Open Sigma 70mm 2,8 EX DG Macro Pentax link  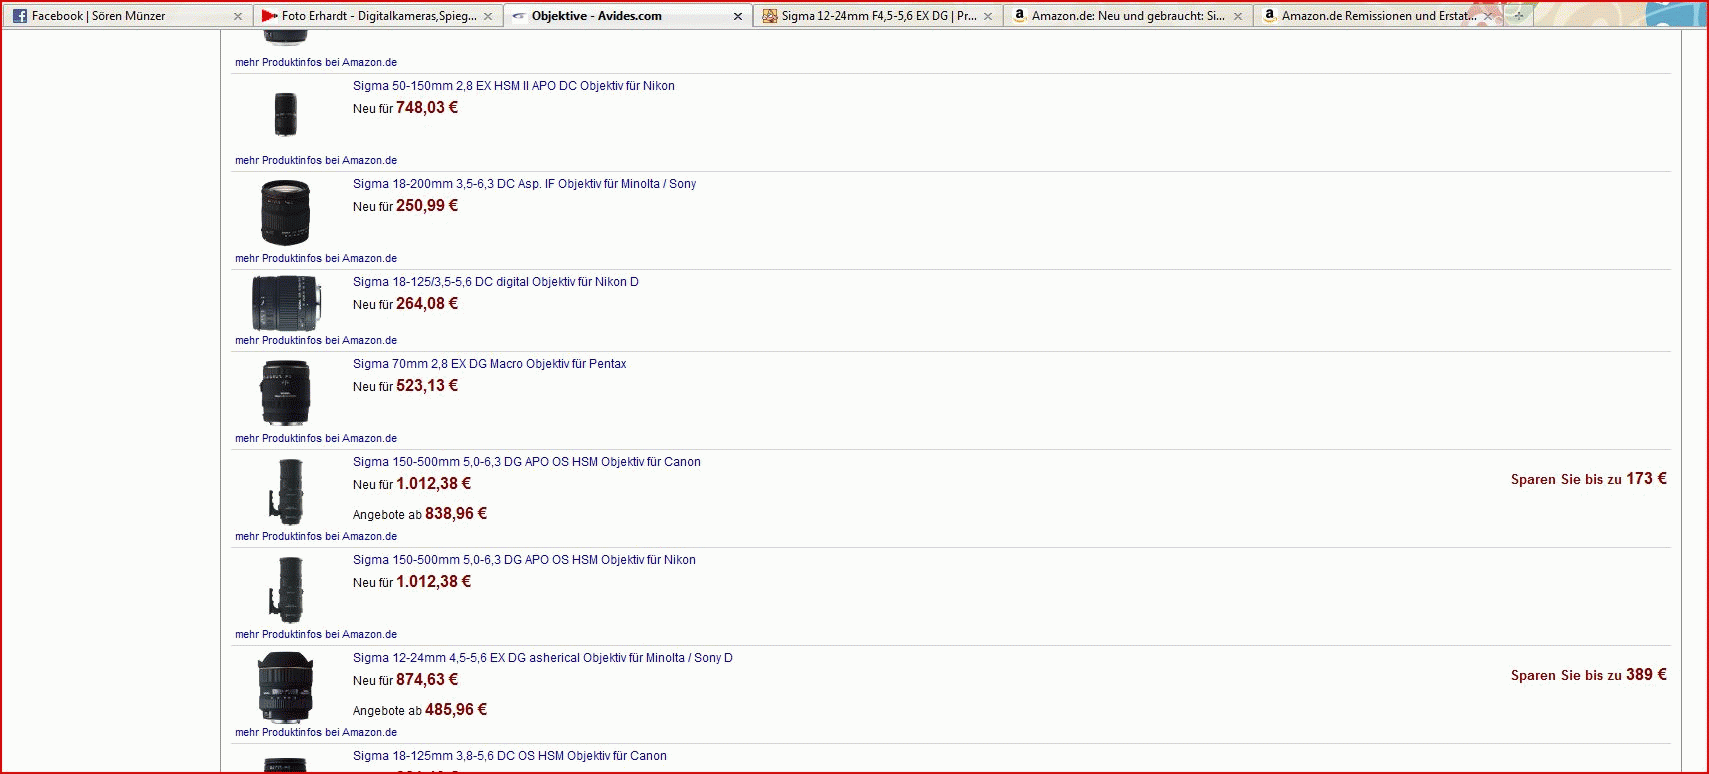pos(489,364)
